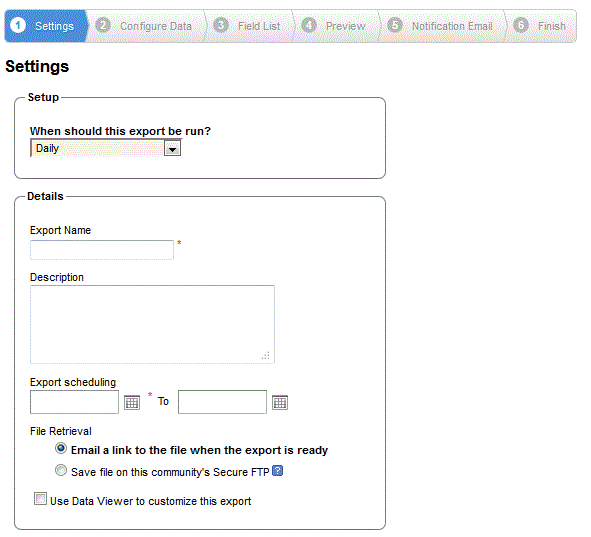Image resolution: width=591 pixels, height=537 pixels.
Task: Go to the Field List step
Action: [x=259, y=26]
